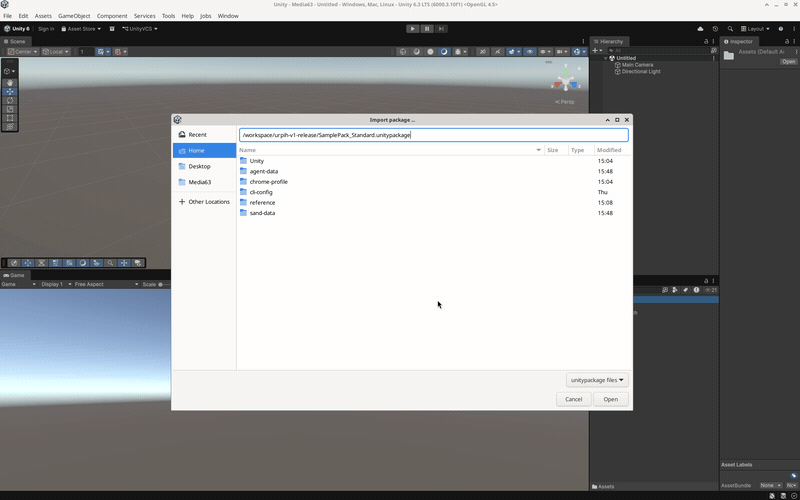Select Main Camera in Hierarchy
The width and height of the screenshot is (800, 500).
tap(637, 65)
